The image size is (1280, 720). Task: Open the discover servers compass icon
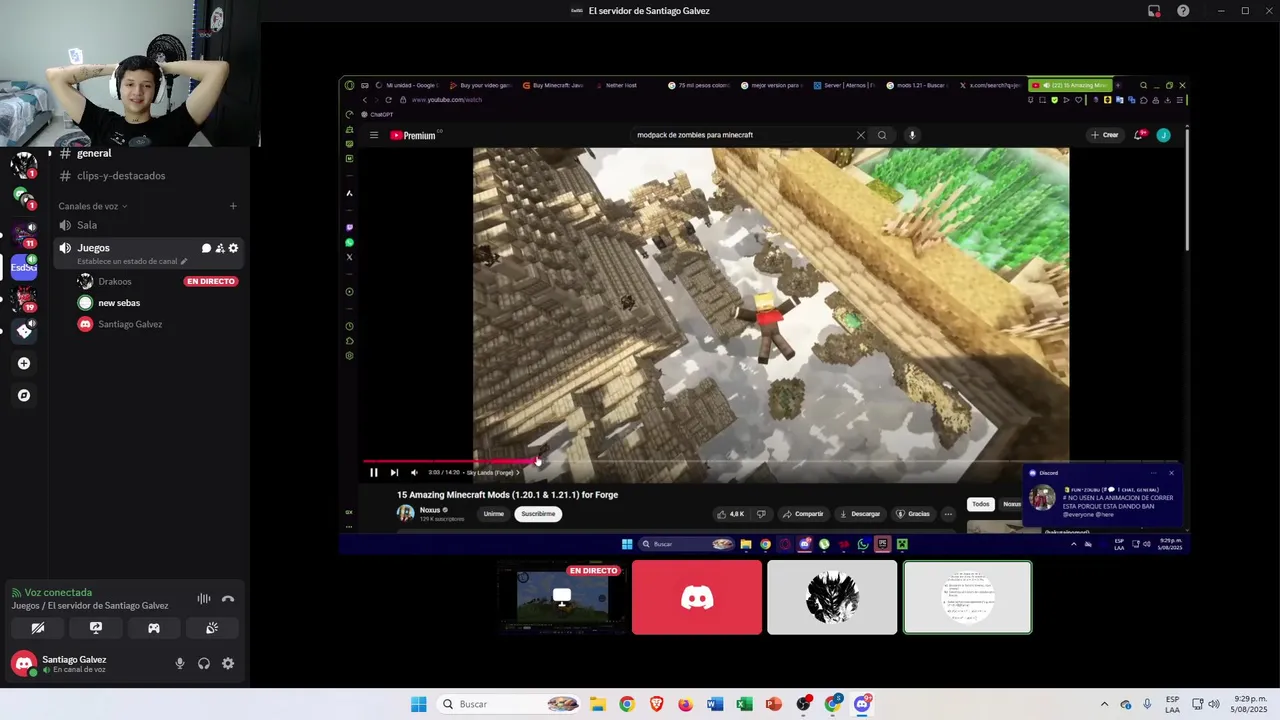coord(24,395)
